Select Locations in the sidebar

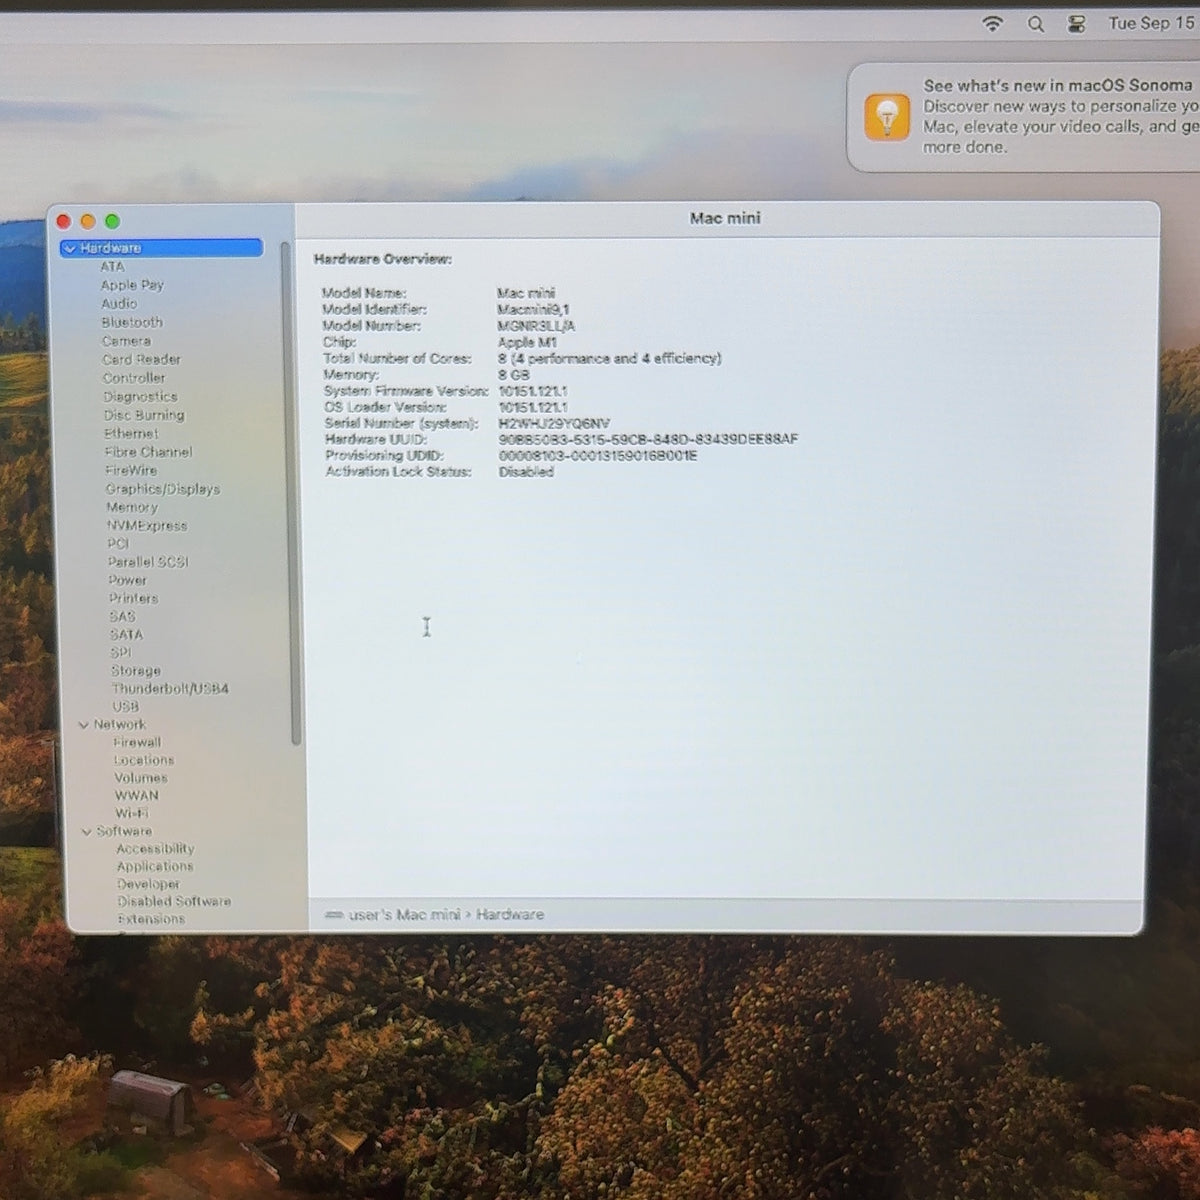tap(144, 760)
